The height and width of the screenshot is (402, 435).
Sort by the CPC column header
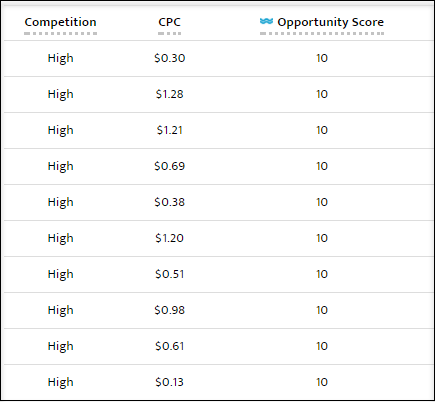[169, 22]
